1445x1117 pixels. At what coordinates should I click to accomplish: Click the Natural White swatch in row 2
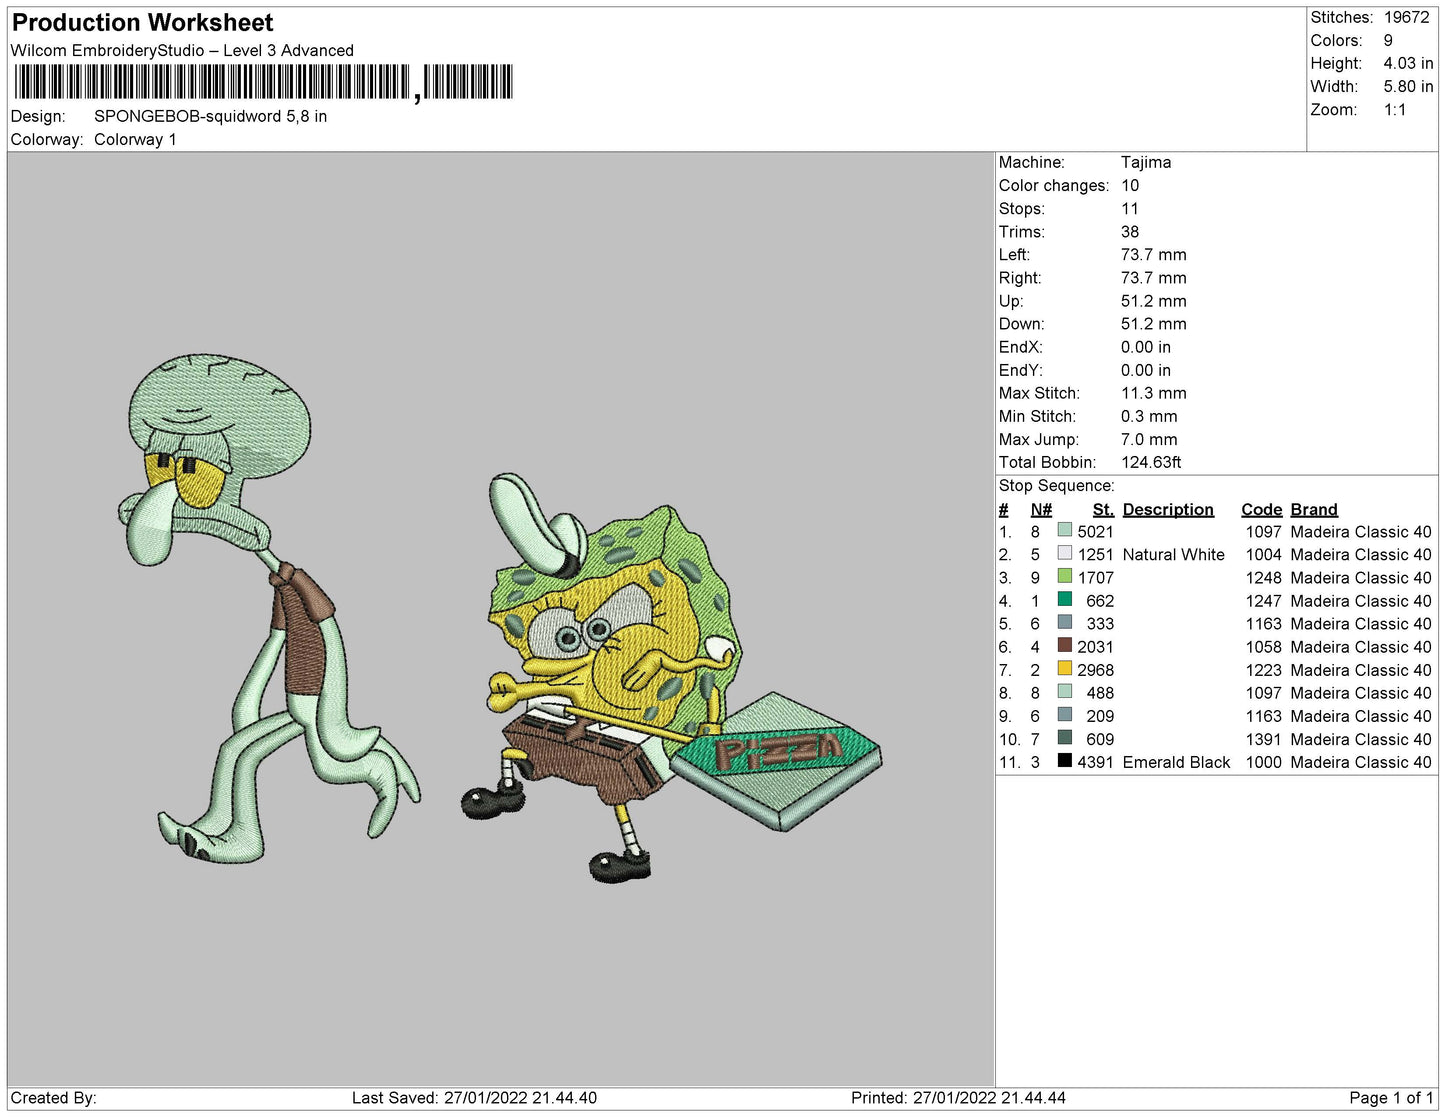tap(1064, 553)
